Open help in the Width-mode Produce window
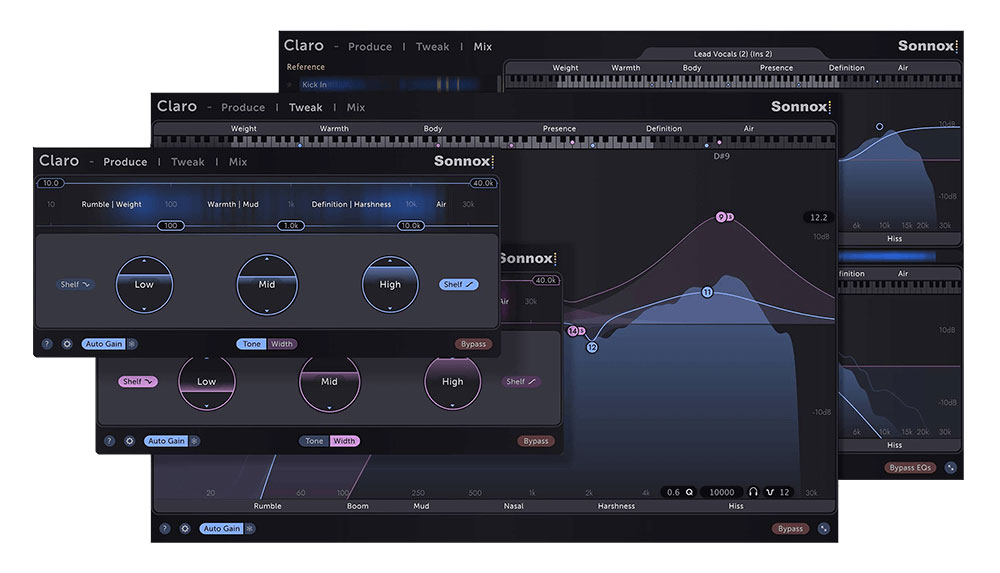Screen dimensions: 1000x573 click(109, 441)
